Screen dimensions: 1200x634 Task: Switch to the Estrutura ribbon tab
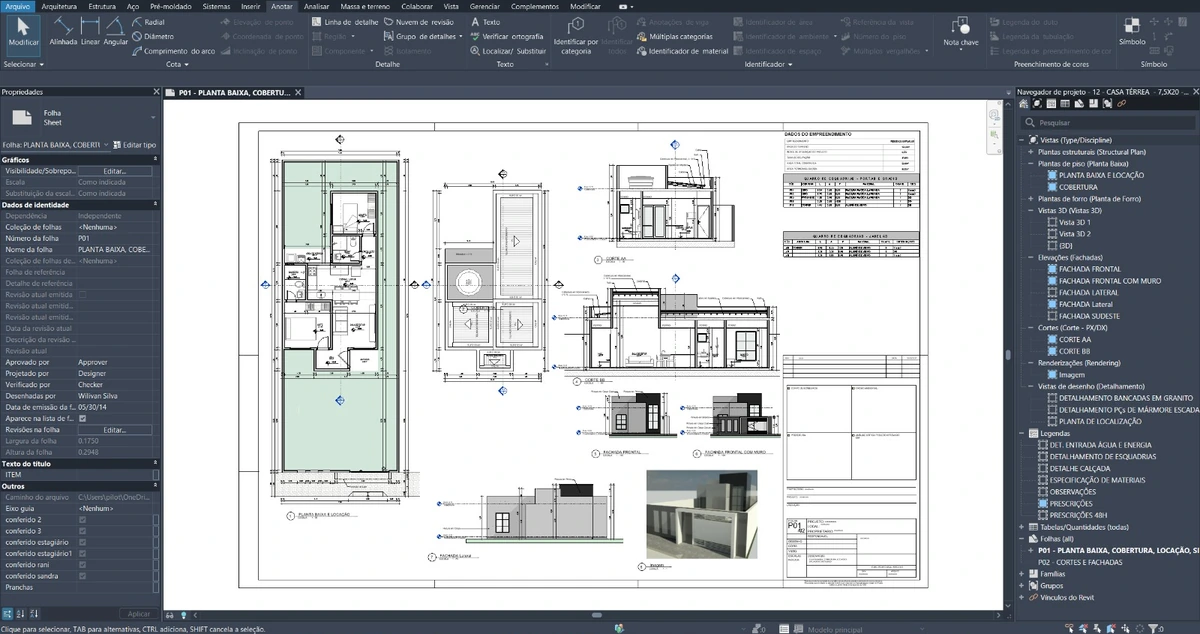tap(102, 6)
